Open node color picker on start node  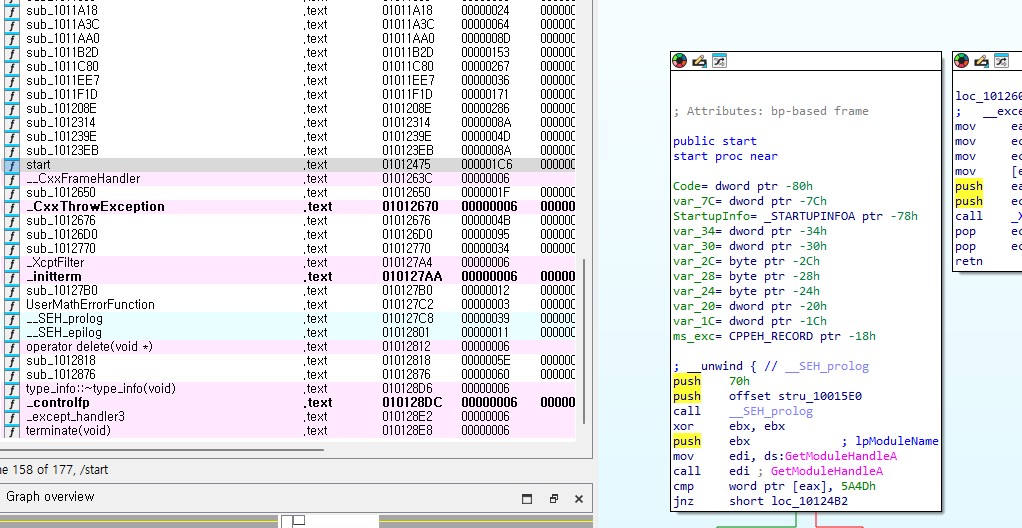pyautogui.click(x=679, y=61)
